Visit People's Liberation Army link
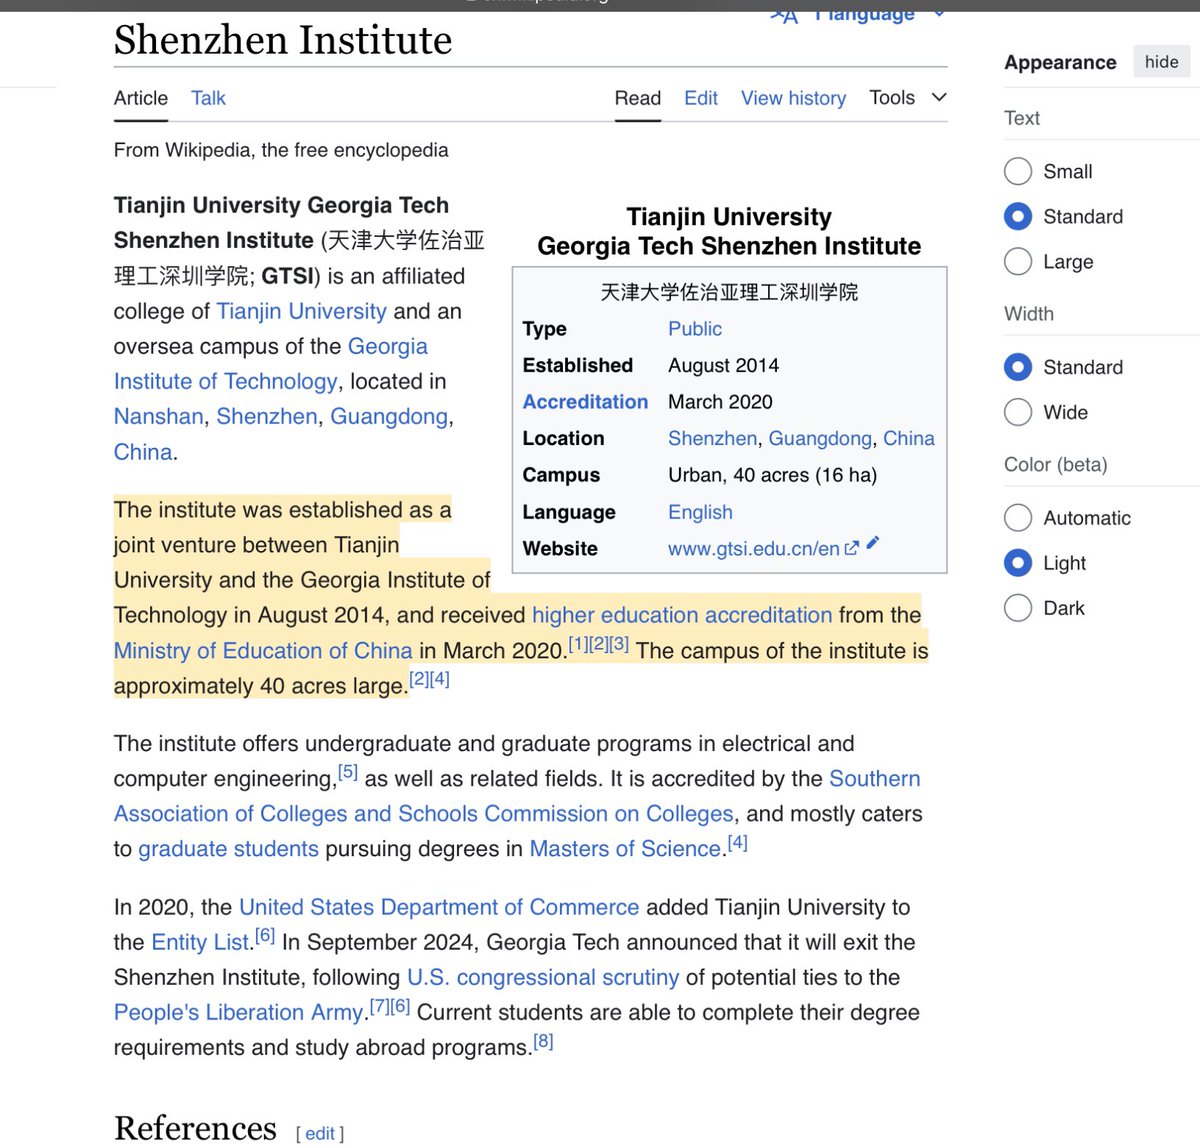This screenshot has height=1146, width=1200. (x=239, y=1012)
